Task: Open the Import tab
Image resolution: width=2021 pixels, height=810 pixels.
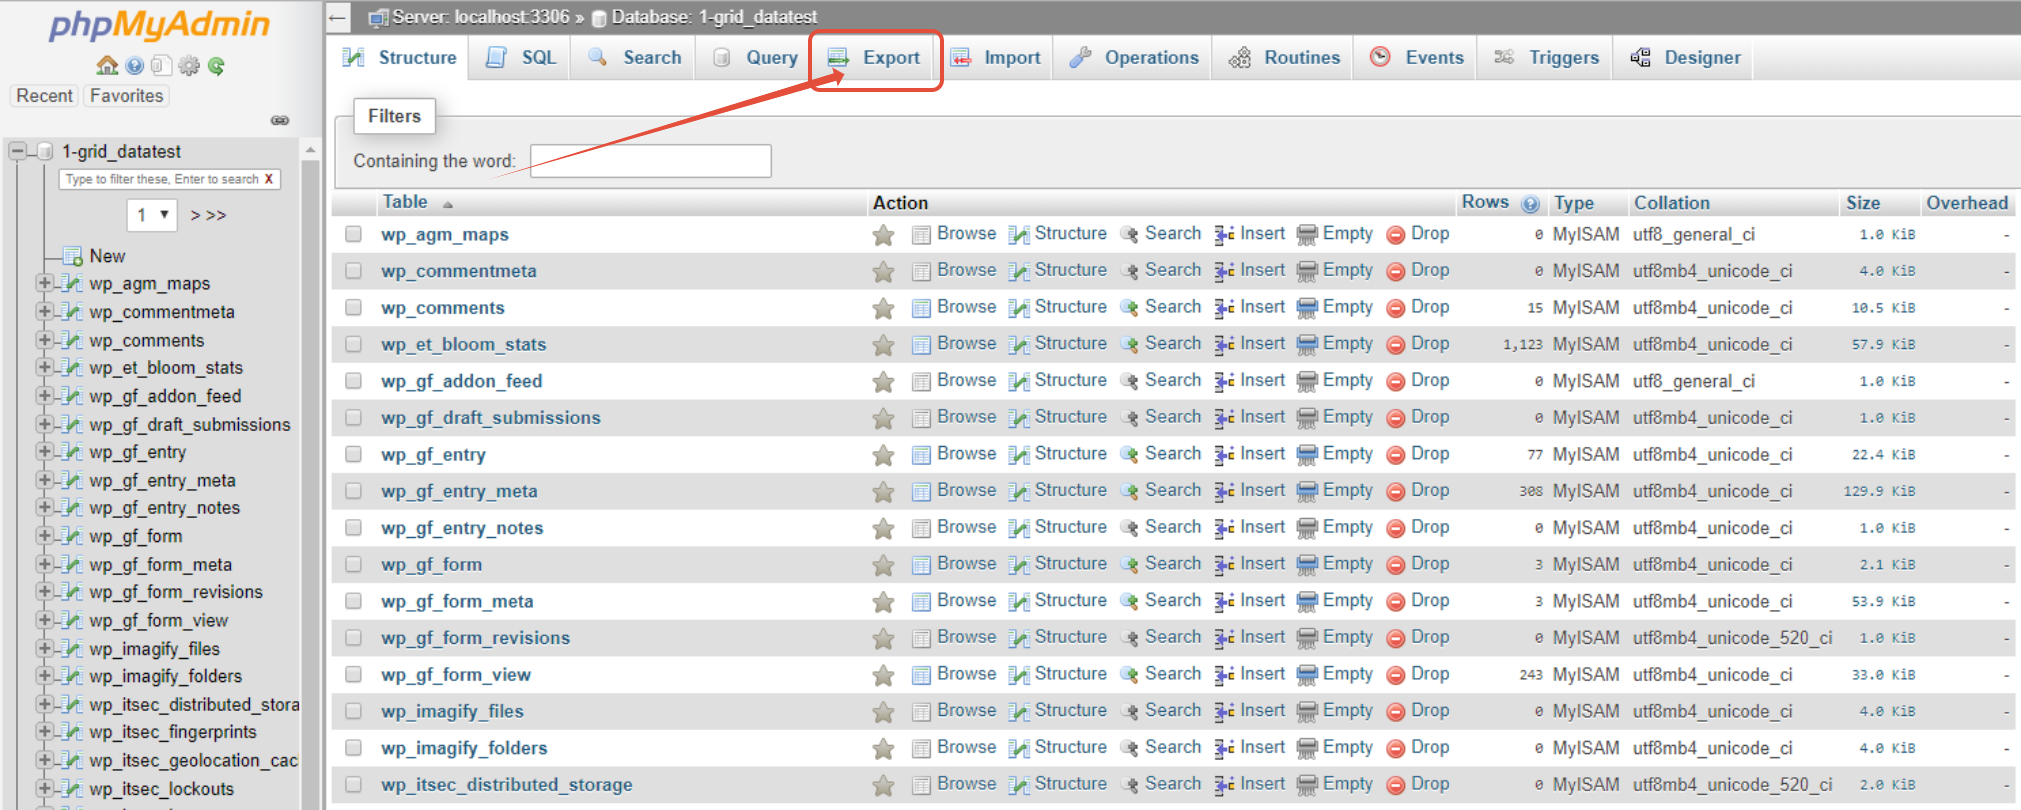Action: click(995, 58)
